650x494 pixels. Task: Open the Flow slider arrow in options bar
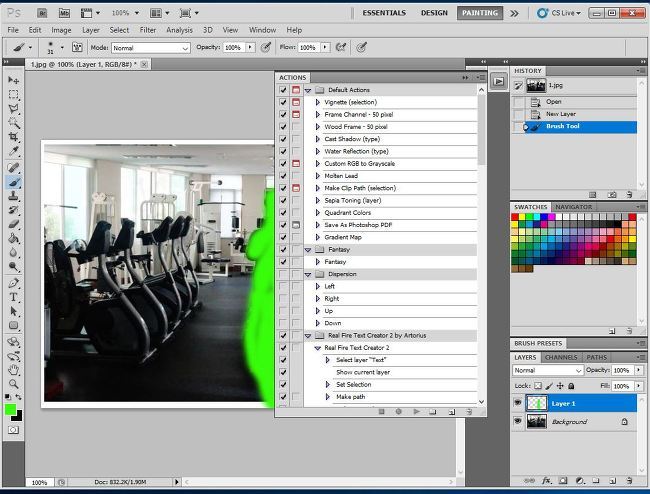coord(325,47)
